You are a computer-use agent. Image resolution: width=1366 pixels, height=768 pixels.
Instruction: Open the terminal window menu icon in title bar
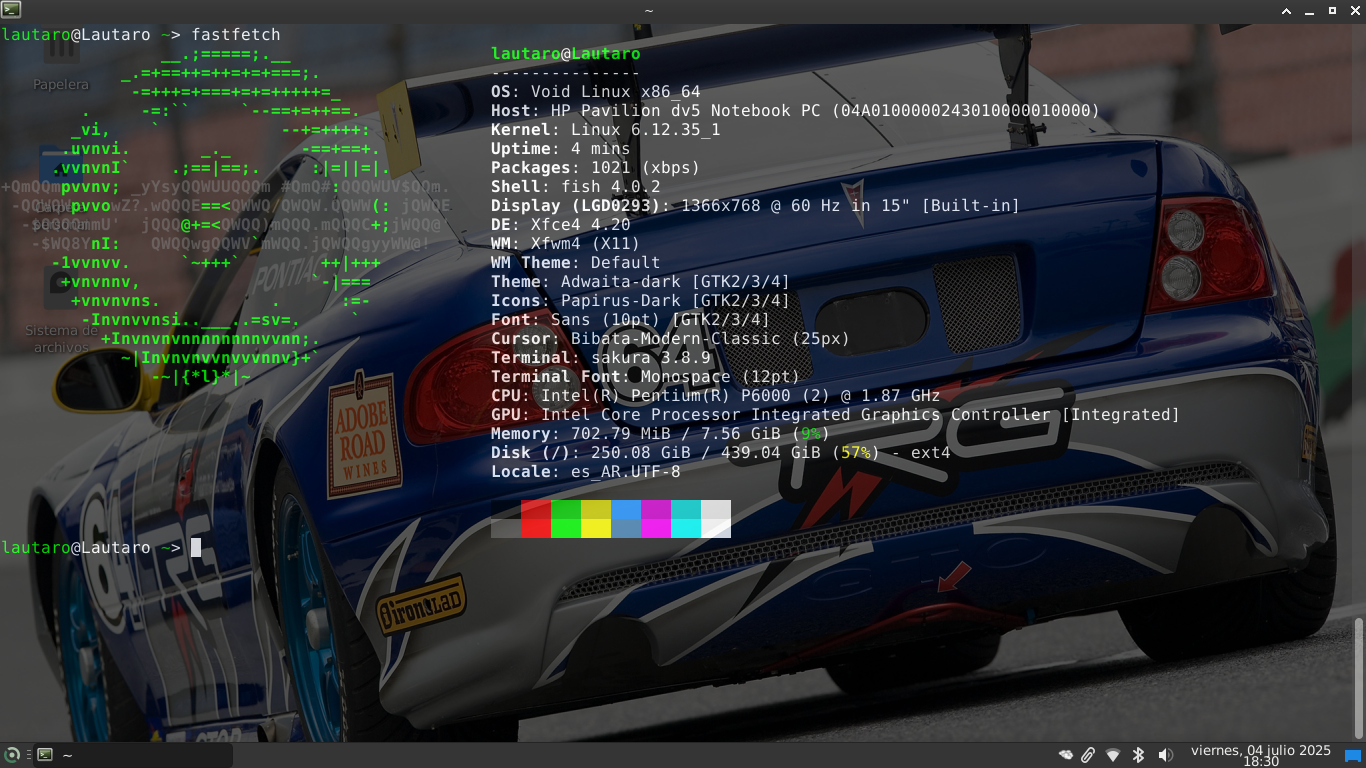pos(10,10)
